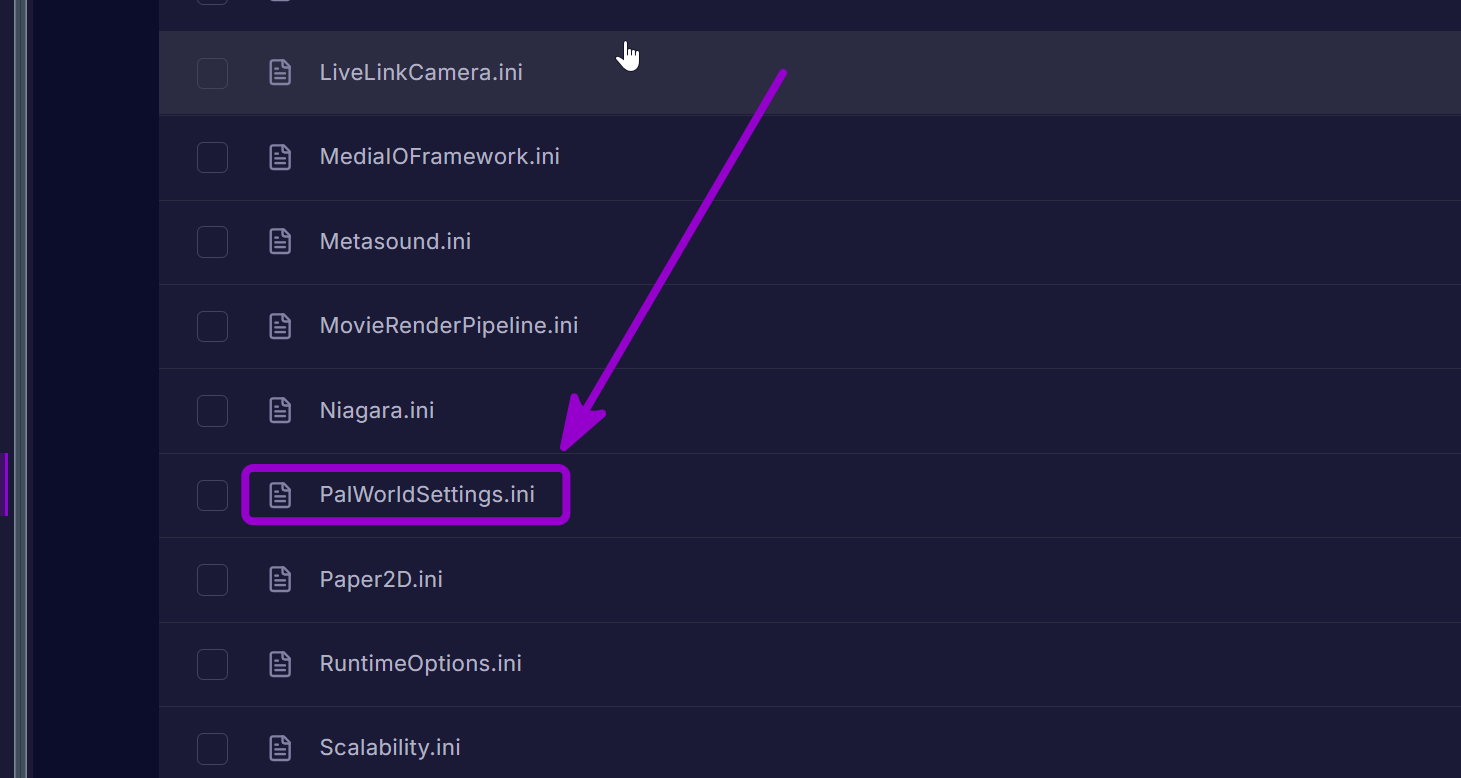Click the file icon beside Scalability.ini
The width and height of the screenshot is (1461, 778).
(280, 747)
